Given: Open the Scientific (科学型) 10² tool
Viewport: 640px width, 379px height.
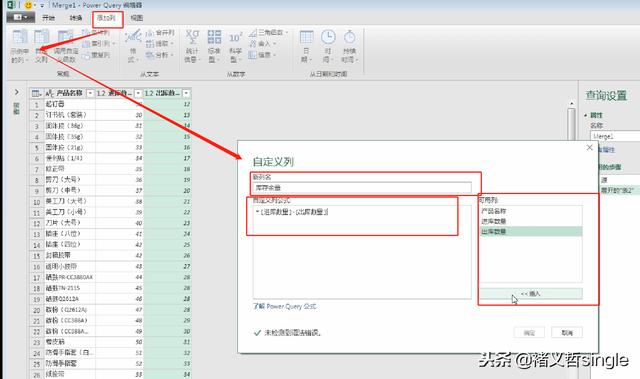Looking at the screenshot, I should click(235, 46).
